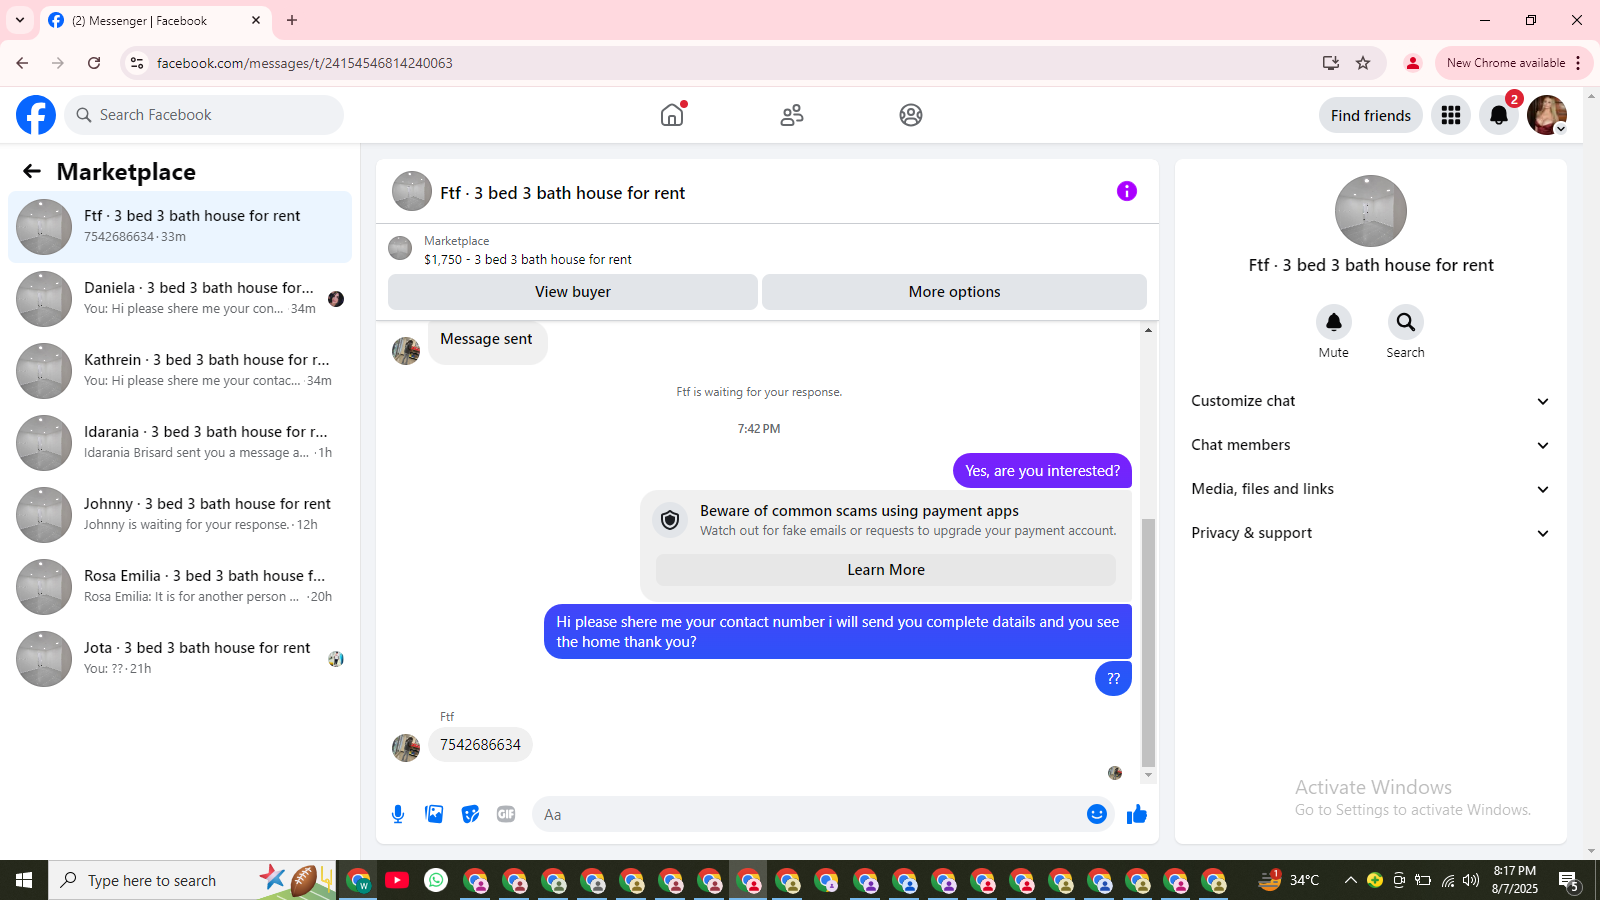
Task: Close the Messenger browser tab
Action: 256,20
